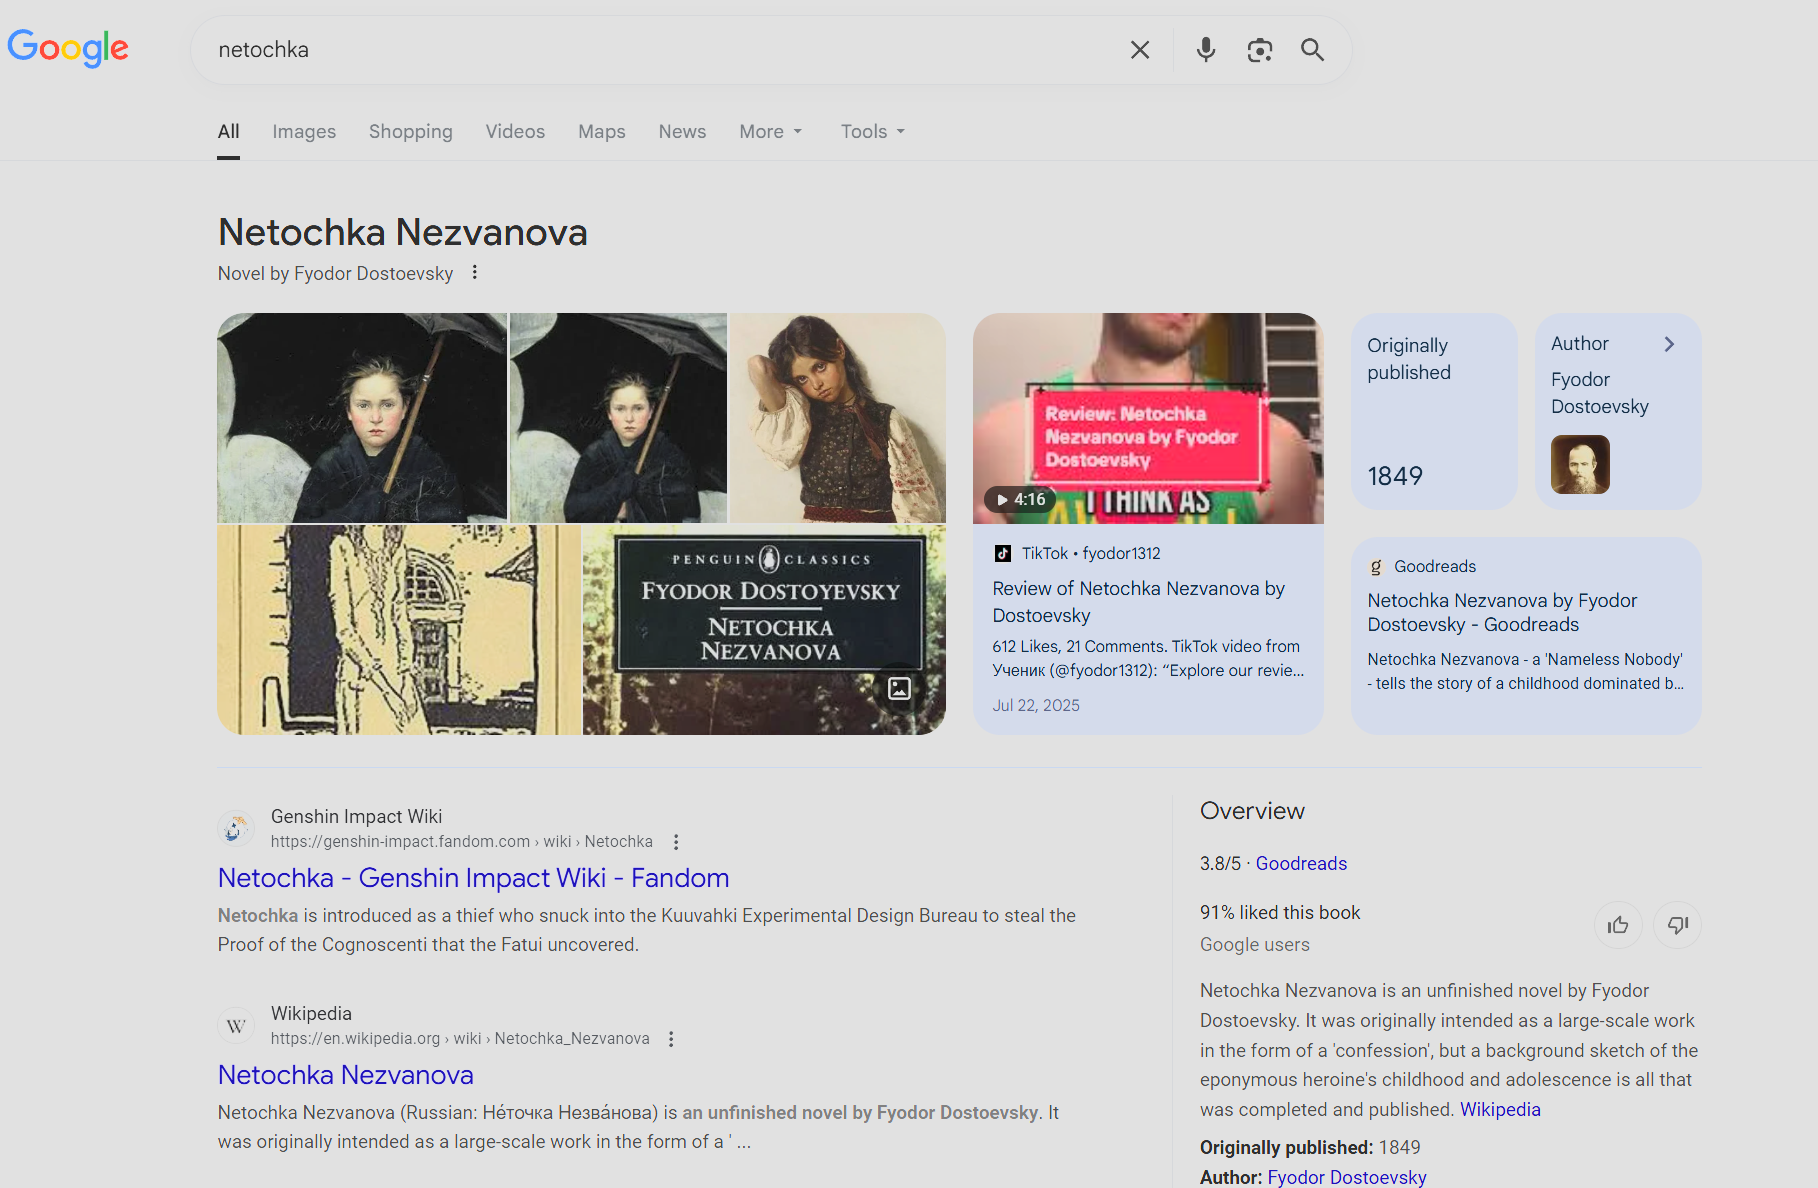1818x1188 pixels.
Task: Open three-dot menu beside Novel by Fyodor Dostoevsky
Action: click(x=475, y=272)
